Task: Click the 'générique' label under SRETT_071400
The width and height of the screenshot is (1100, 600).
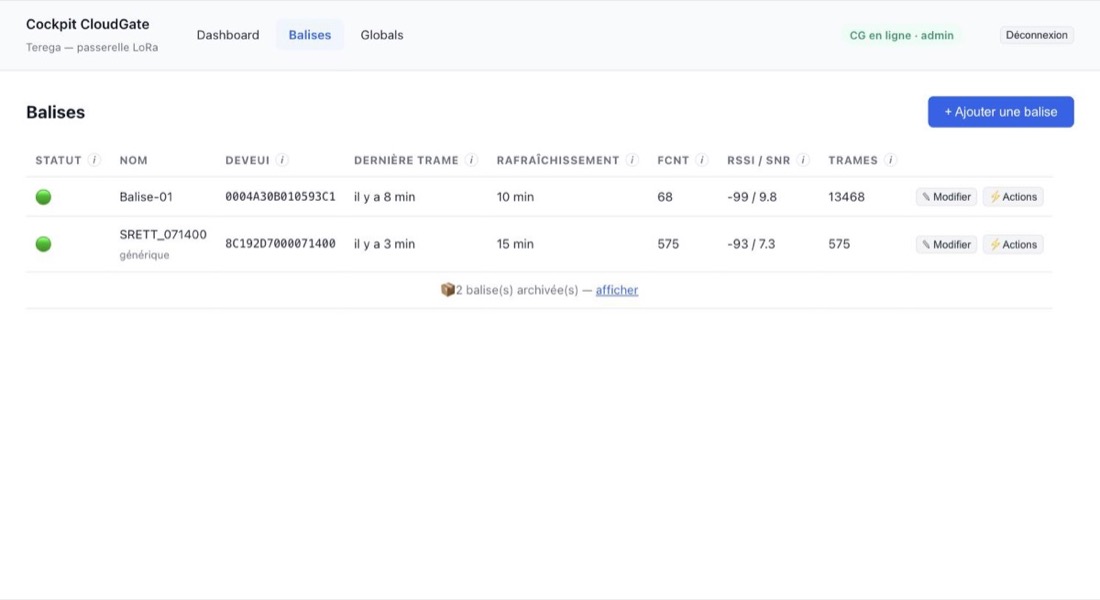Action: tap(145, 255)
